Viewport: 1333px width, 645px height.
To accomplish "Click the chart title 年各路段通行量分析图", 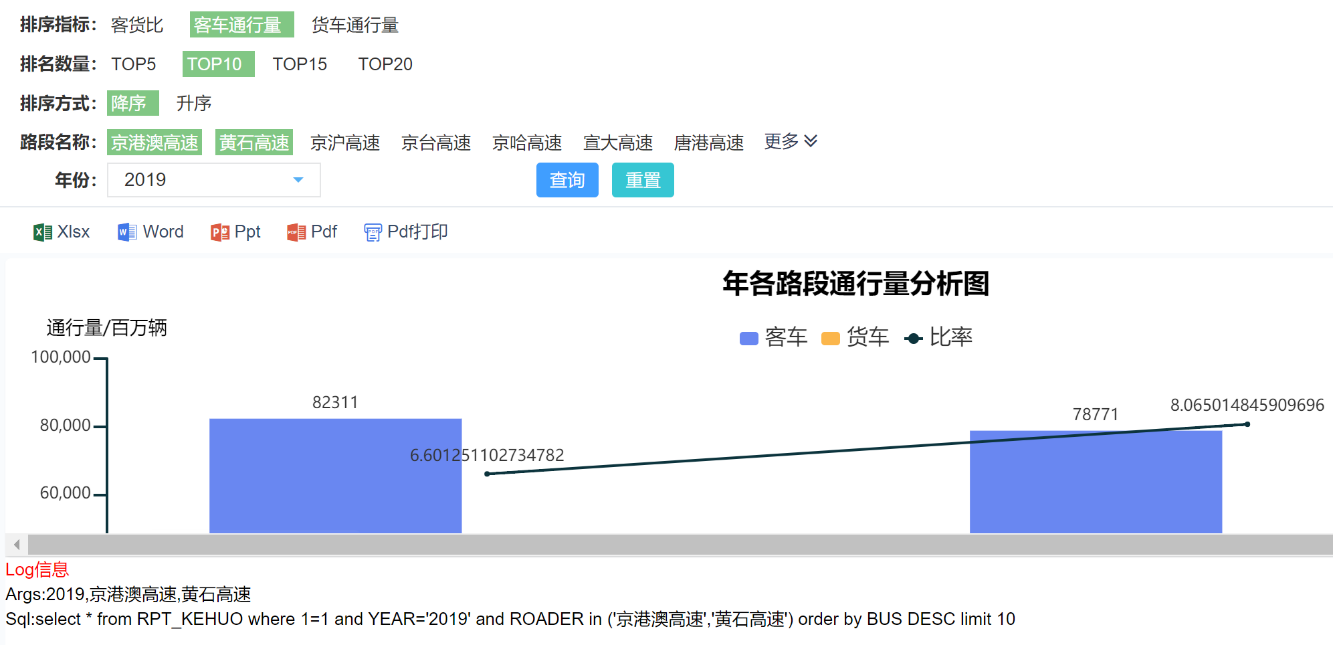I will tap(856, 284).
